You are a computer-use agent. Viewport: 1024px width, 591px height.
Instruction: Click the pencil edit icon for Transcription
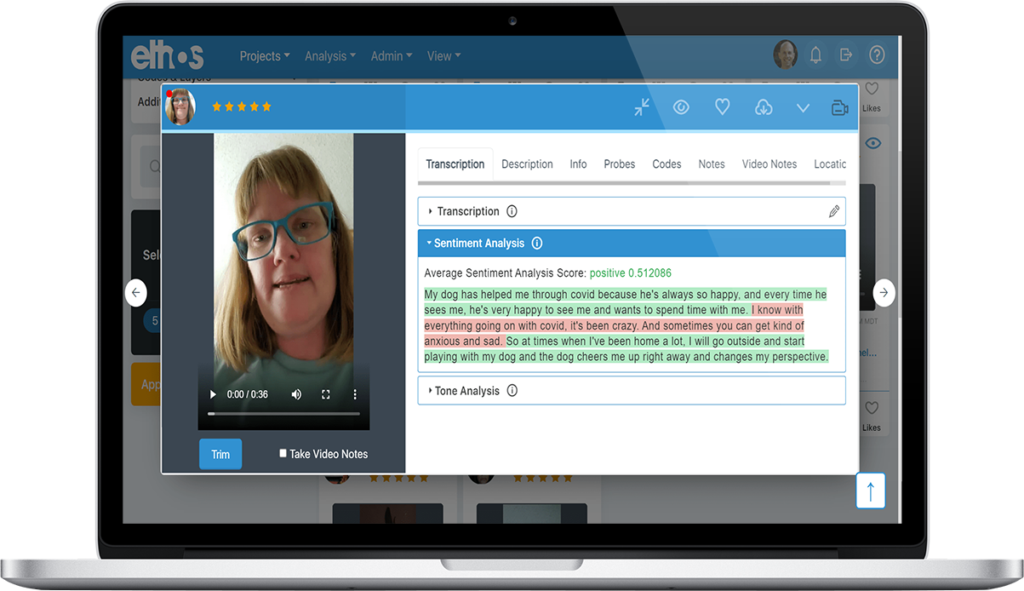point(834,212)
